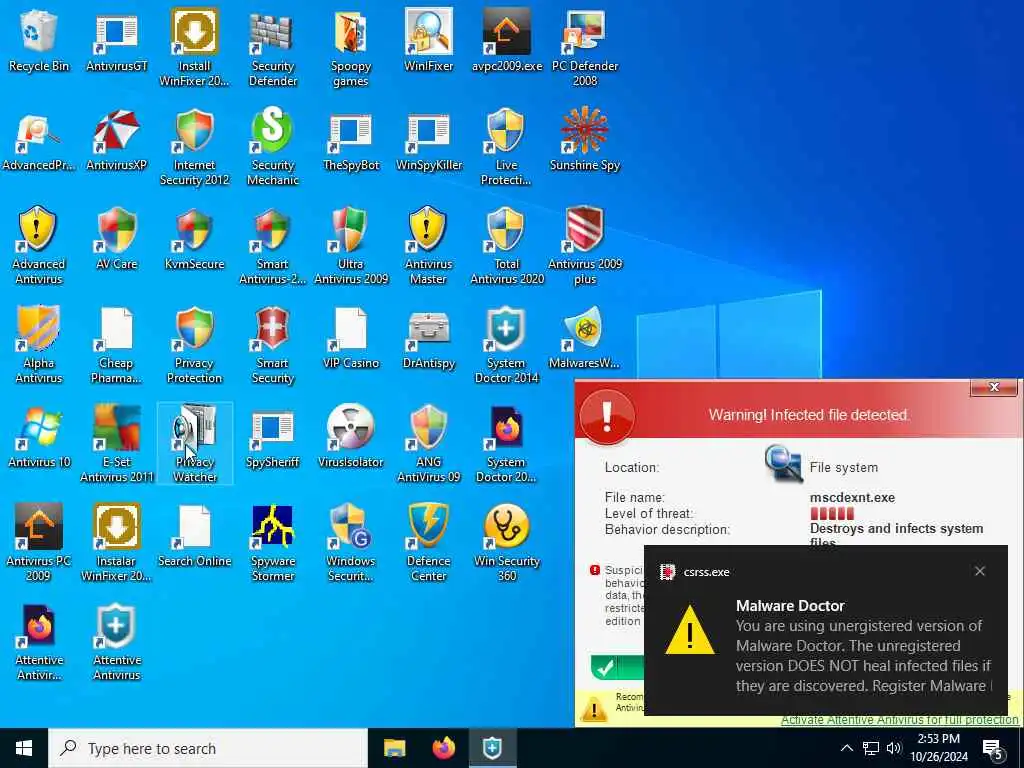Open the Windows Start menu
1024x768 pixels.
tap(24, 748)
